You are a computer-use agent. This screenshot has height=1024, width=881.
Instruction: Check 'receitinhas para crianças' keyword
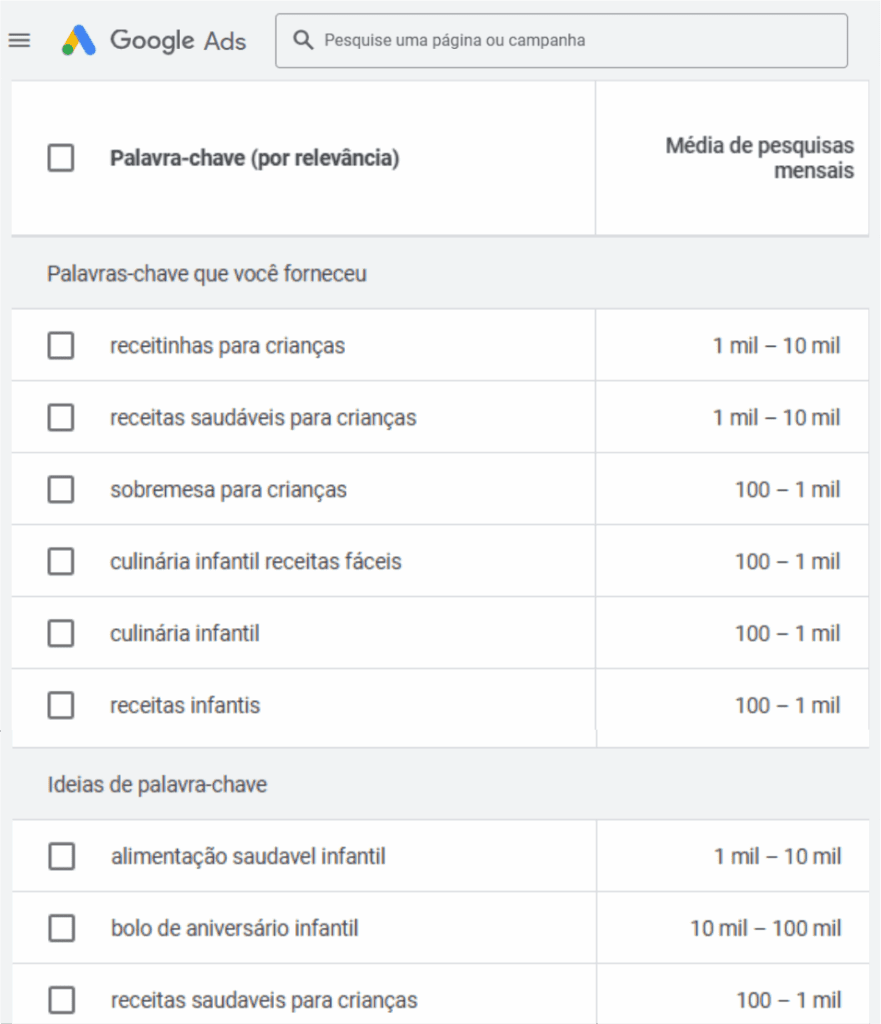61,346
